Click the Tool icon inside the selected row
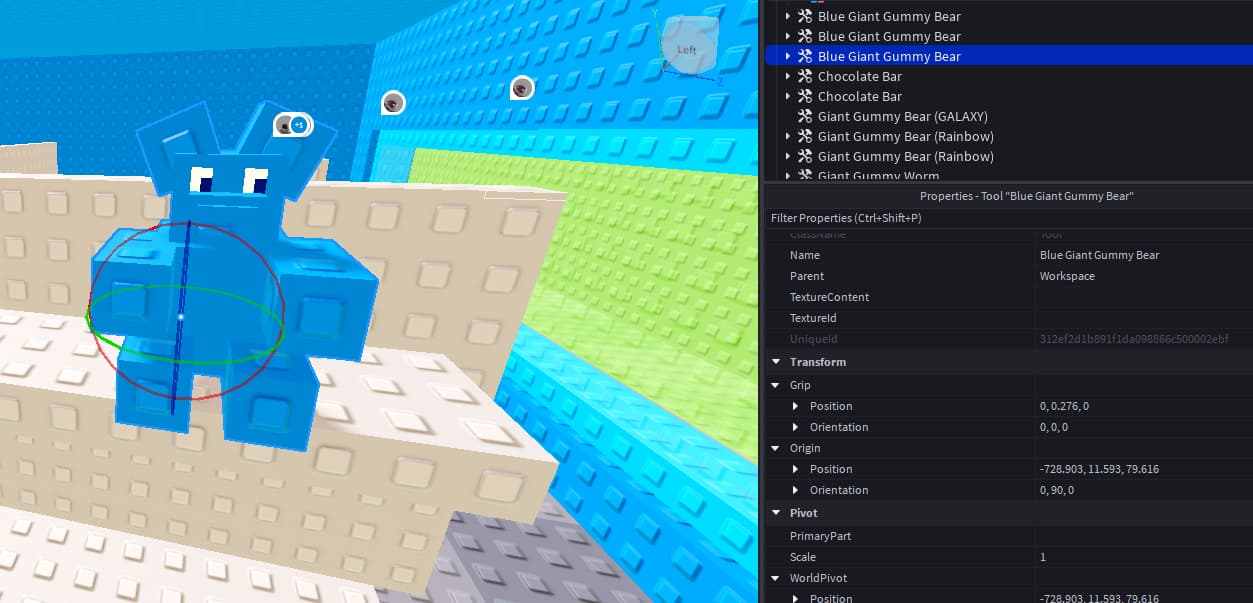This screenshot has height=603, width=1253. (x=803, y=56)
